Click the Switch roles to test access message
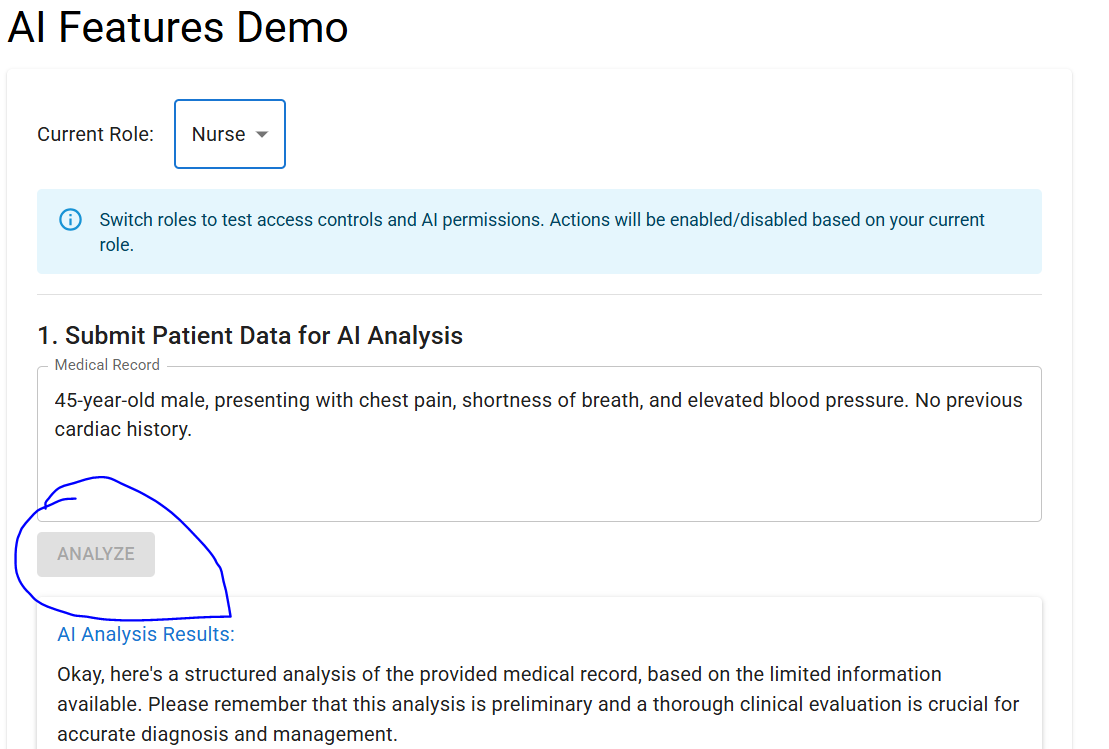1109x749 pixels. point(542,232)
